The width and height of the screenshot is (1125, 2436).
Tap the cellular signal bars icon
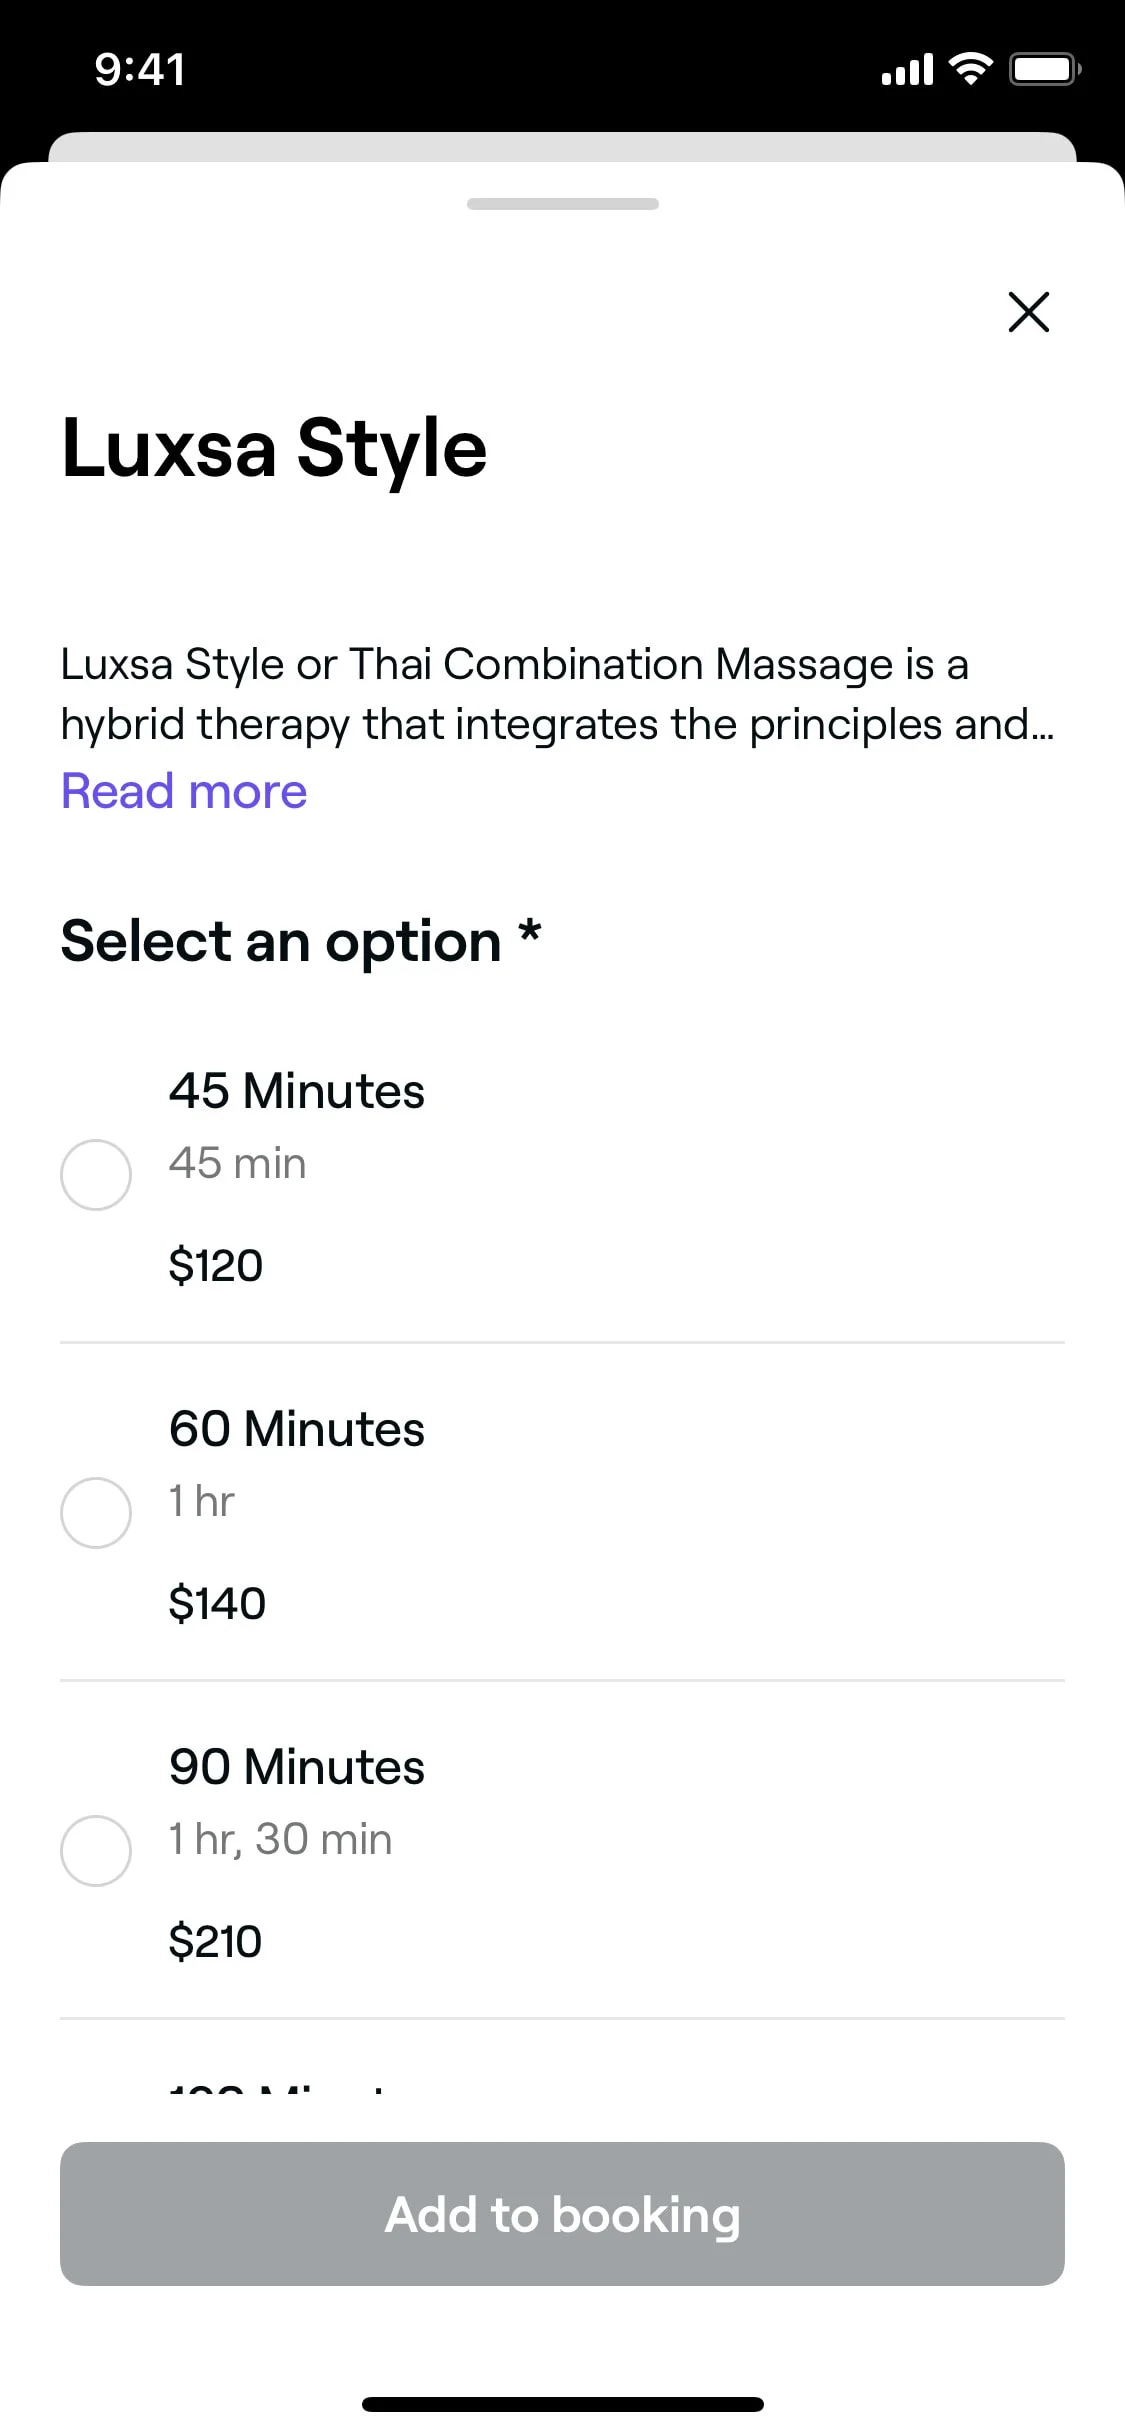click(x=907, y=69)
